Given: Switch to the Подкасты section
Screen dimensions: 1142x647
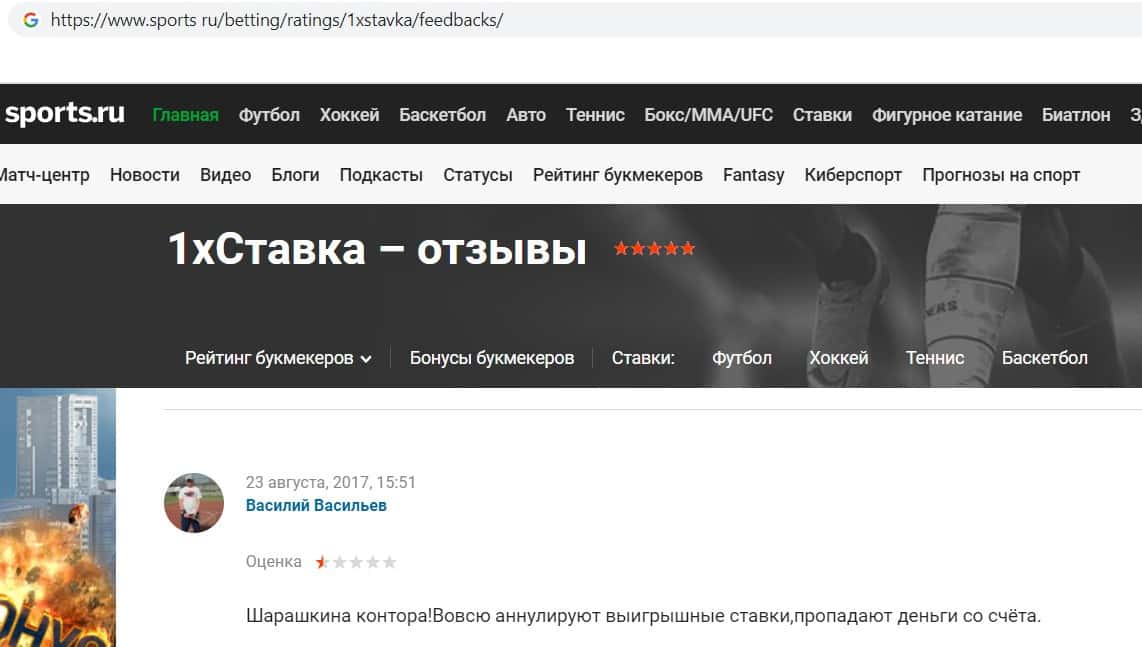Looking at the screenshot, I should click(x=381, y=175).
